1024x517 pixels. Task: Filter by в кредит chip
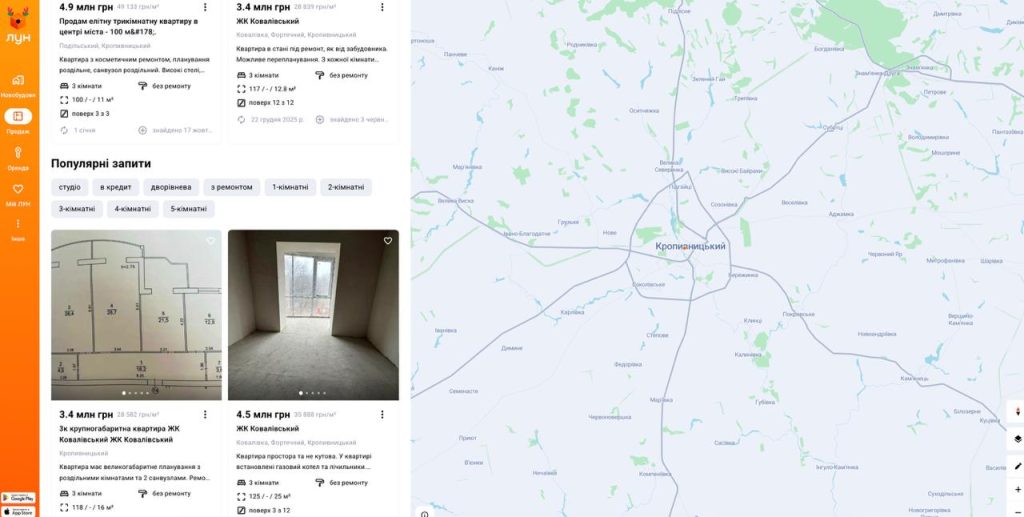116,187
